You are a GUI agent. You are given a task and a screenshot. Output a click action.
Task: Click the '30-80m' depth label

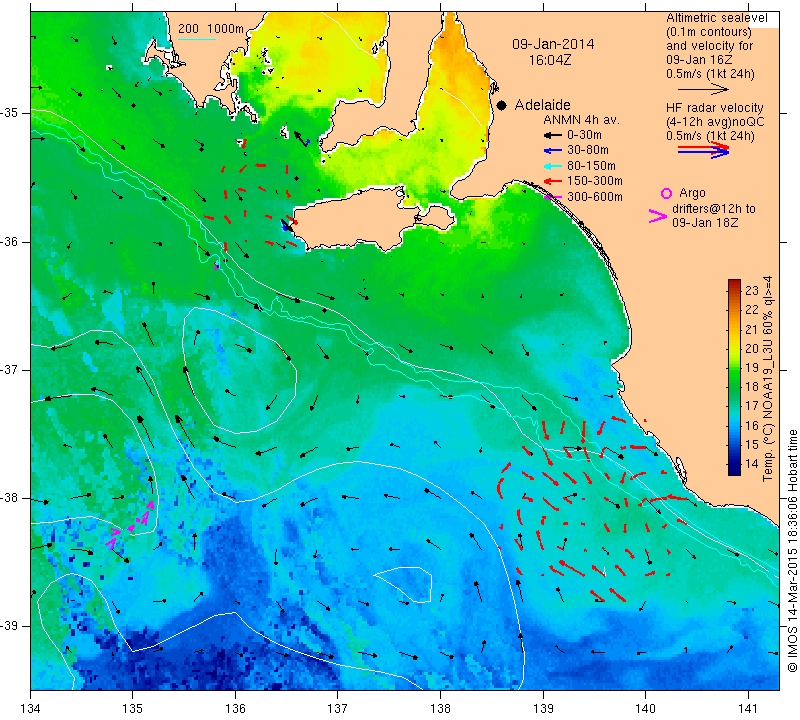pos(588,150)
